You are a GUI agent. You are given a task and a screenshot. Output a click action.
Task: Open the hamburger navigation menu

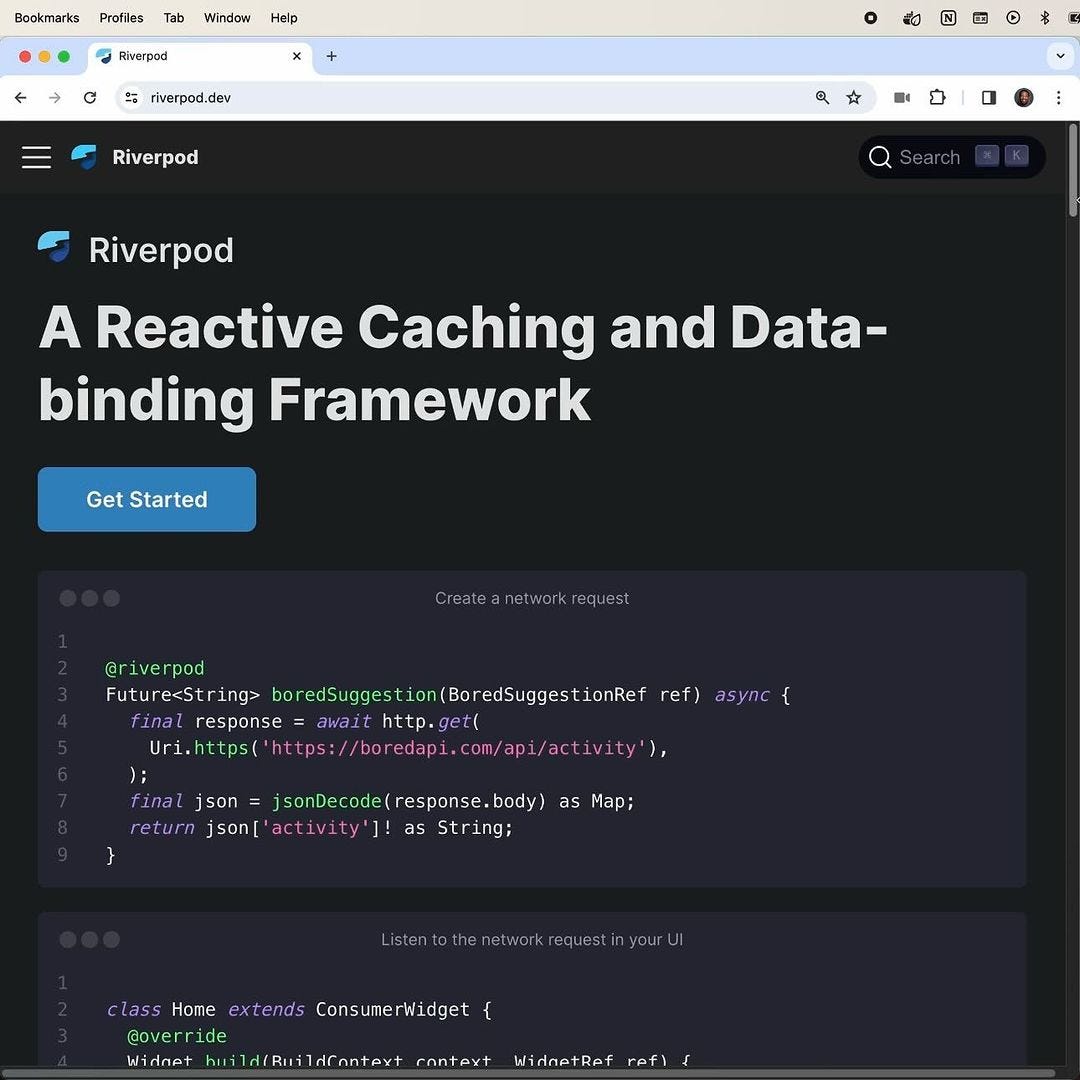(36, 157)
